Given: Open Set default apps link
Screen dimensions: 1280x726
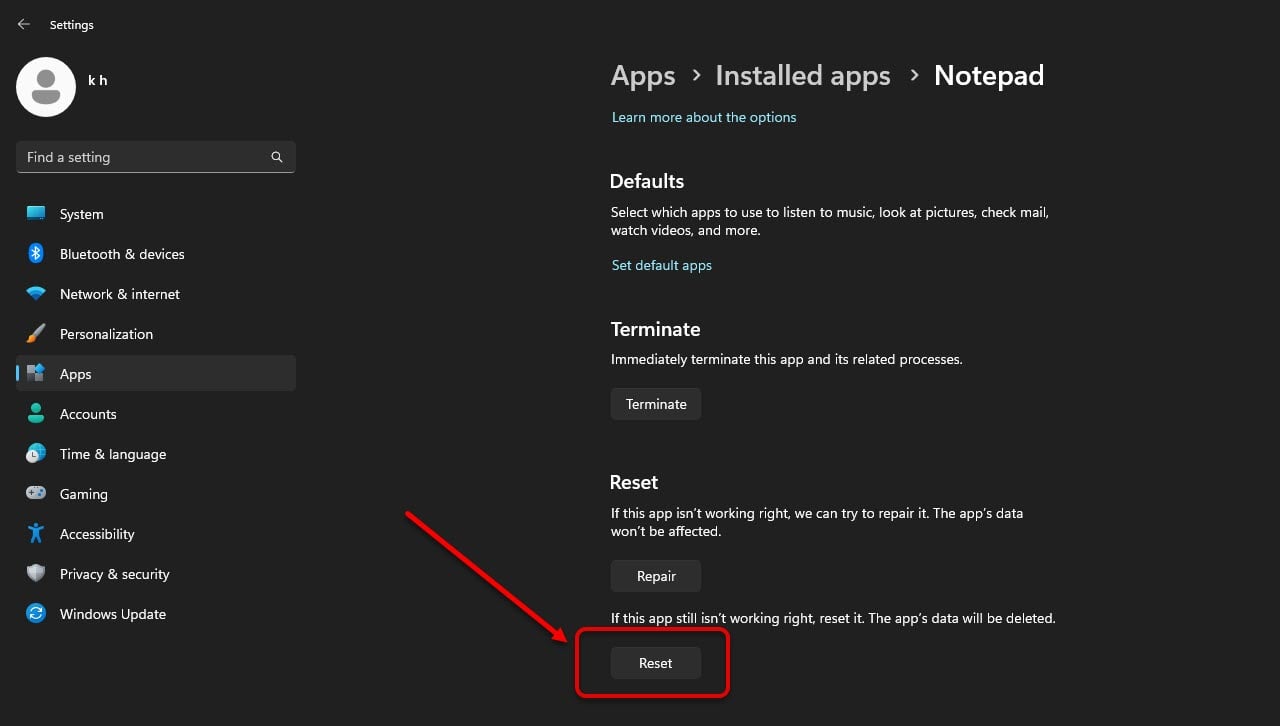Looking at the screenshot, I should point(662,265).
